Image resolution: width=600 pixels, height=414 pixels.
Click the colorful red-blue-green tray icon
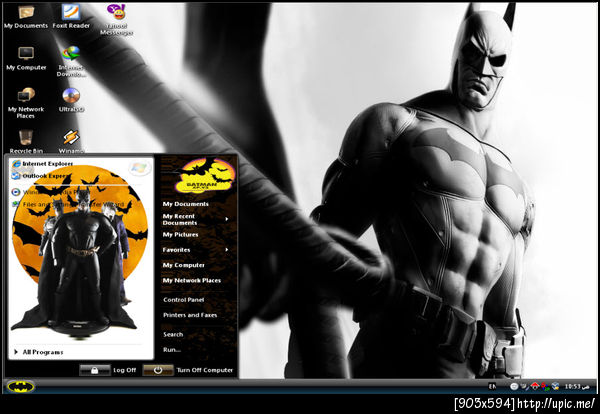tap(545, 387)
